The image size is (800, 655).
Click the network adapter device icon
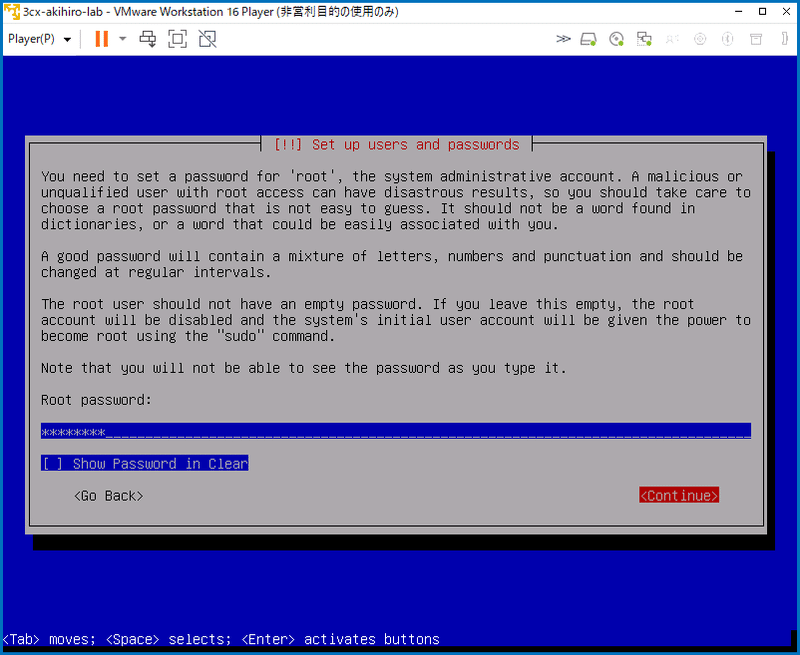click(x=644, y=39)
